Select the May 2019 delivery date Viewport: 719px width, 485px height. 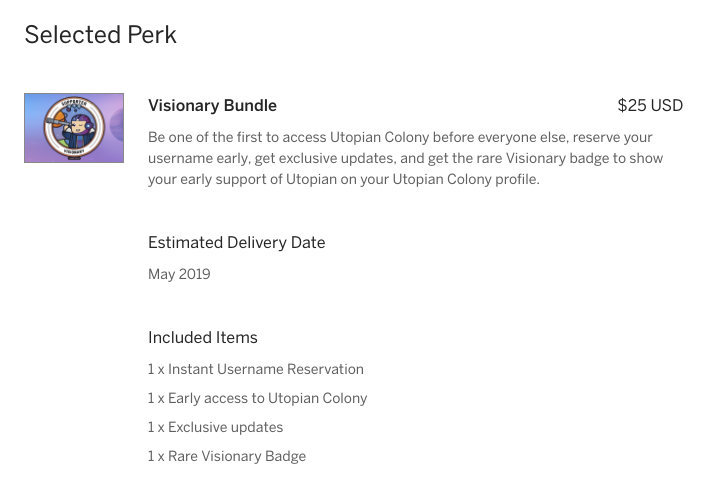pyautogui.click(x=179, y=274)
